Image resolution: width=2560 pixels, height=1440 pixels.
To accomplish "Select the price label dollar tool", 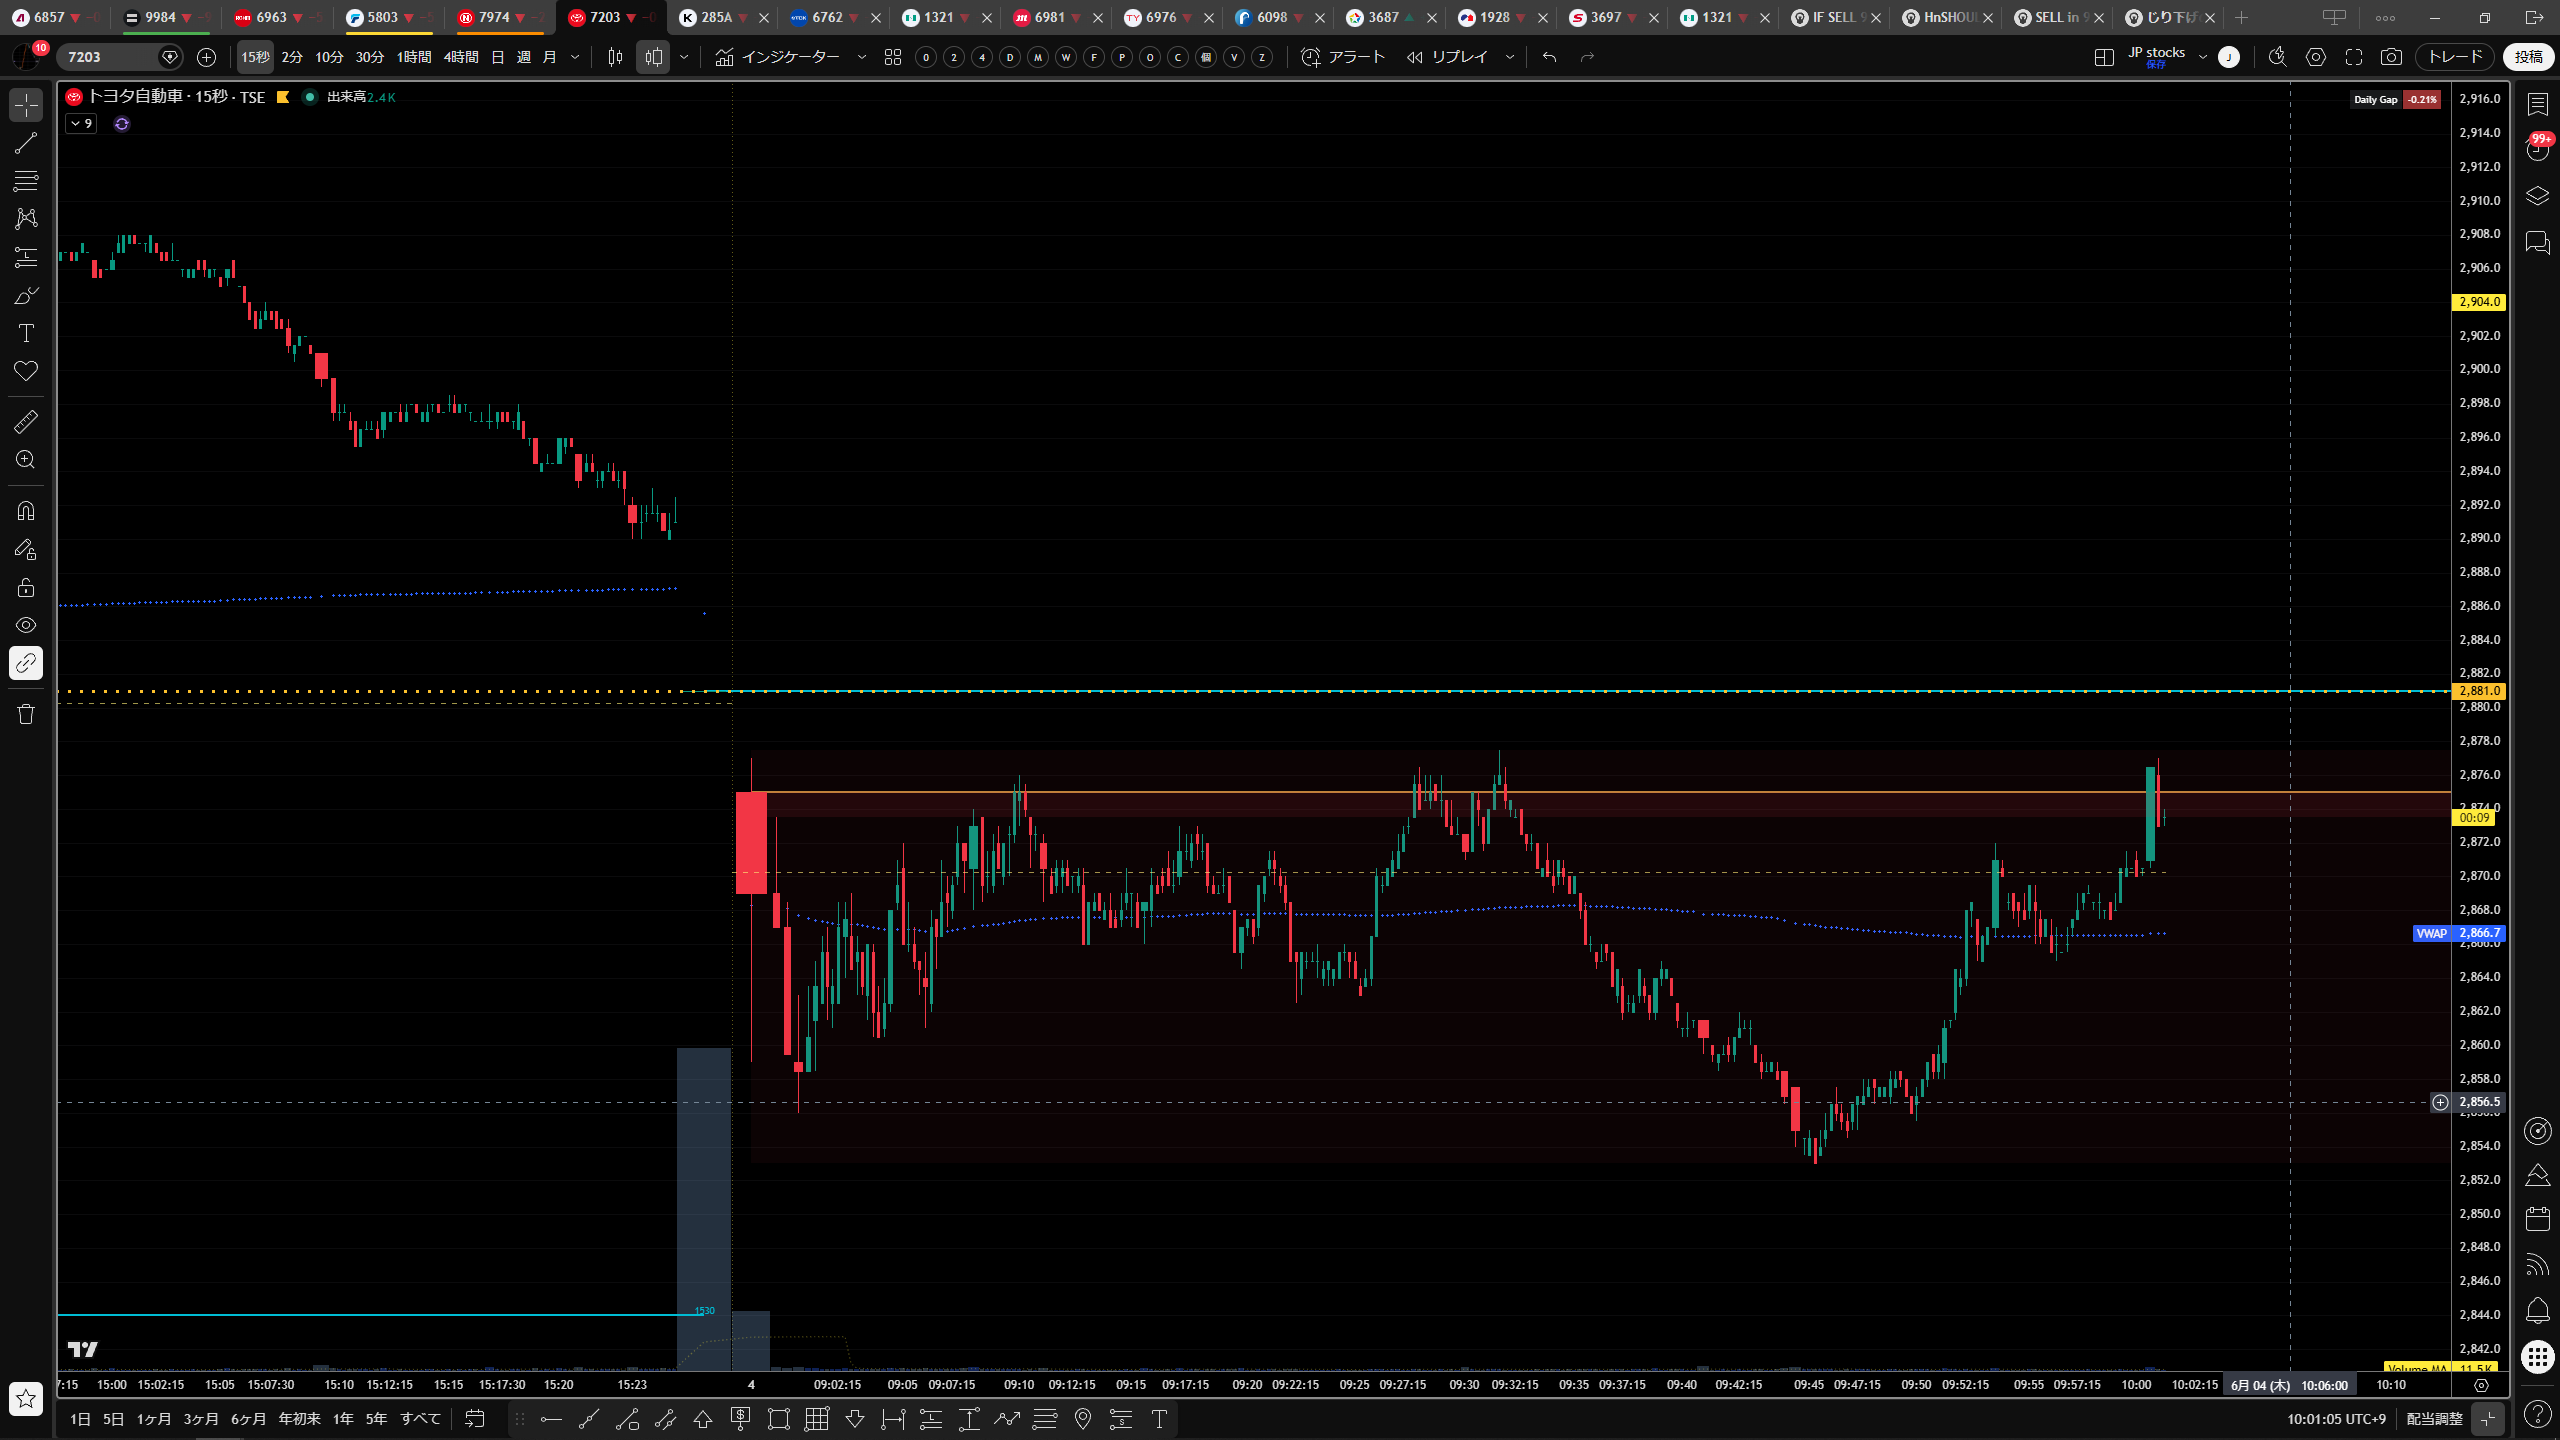I will [x=741, y=1419].
